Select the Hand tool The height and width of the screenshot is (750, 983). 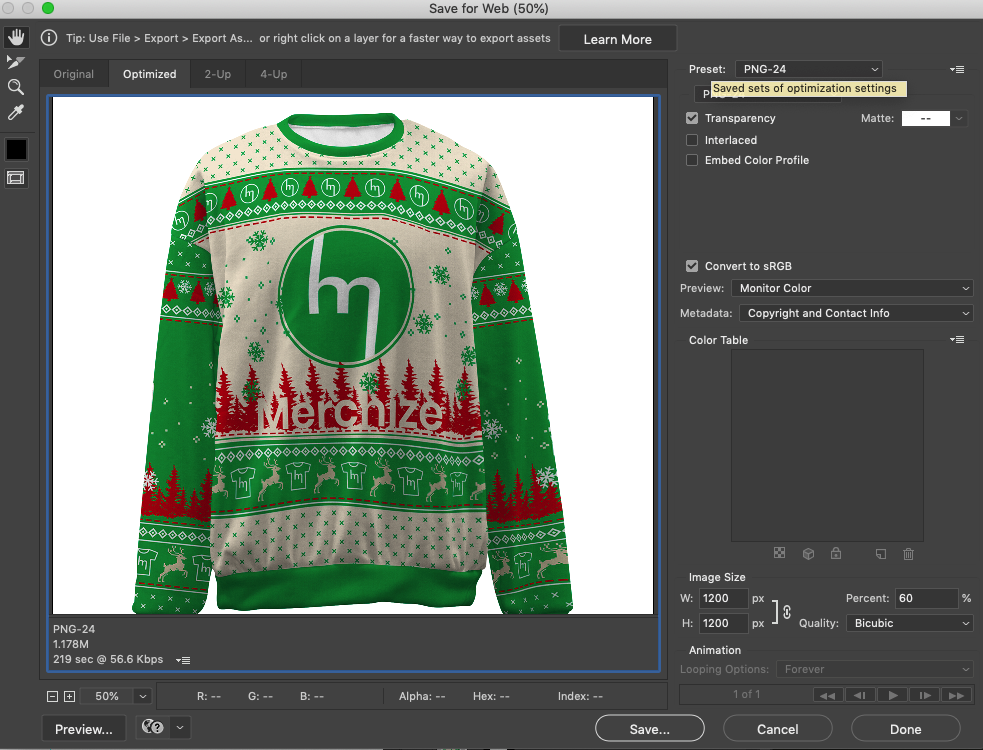(16, 37)
